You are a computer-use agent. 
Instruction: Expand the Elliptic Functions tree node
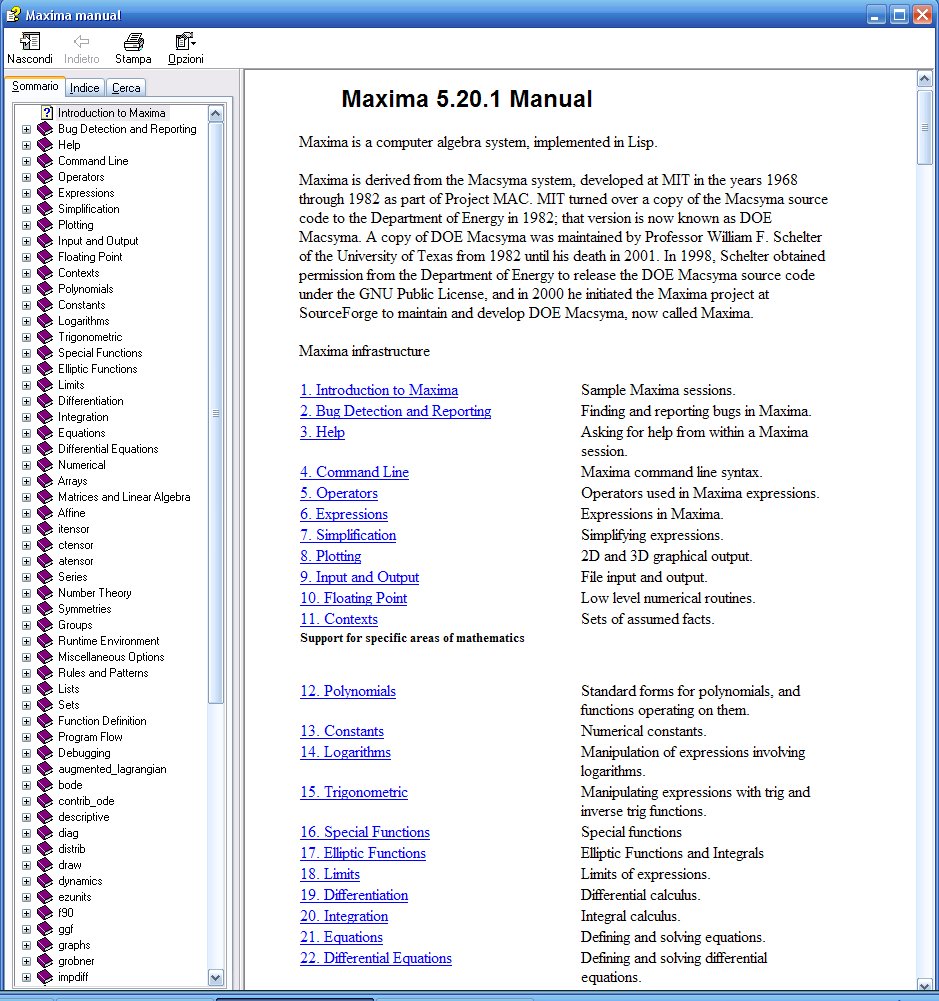26,369
